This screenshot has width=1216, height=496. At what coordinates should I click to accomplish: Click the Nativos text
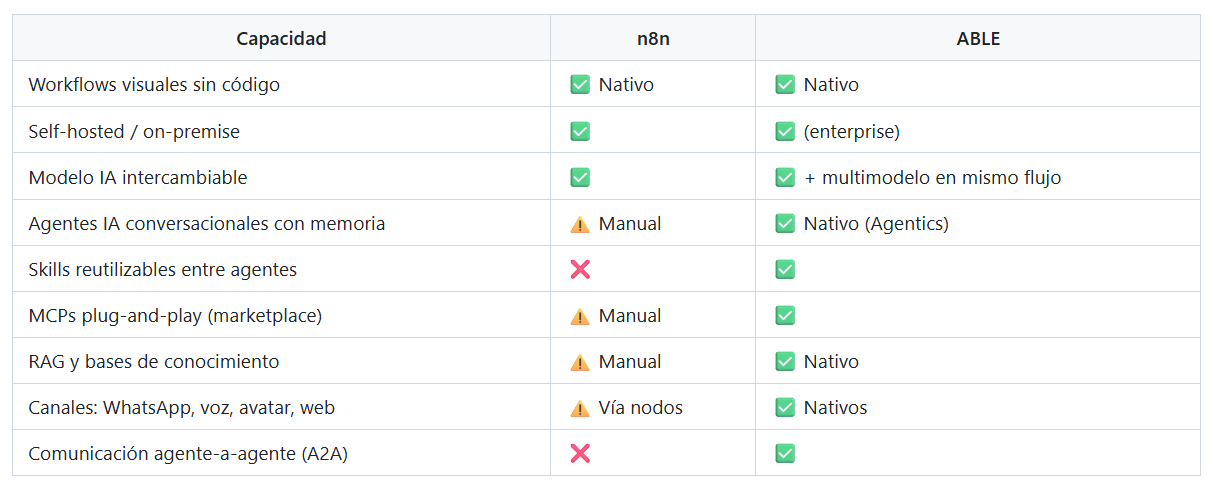click(836, 407)
